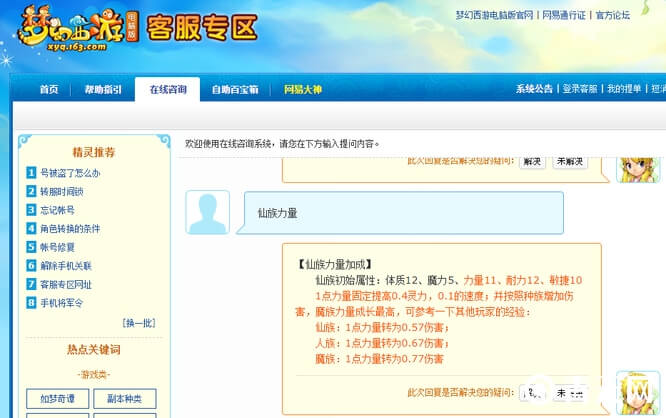Screen dimensions: 666x418
Task: Open 我的提单 link
Action: [x=624, y=89]
